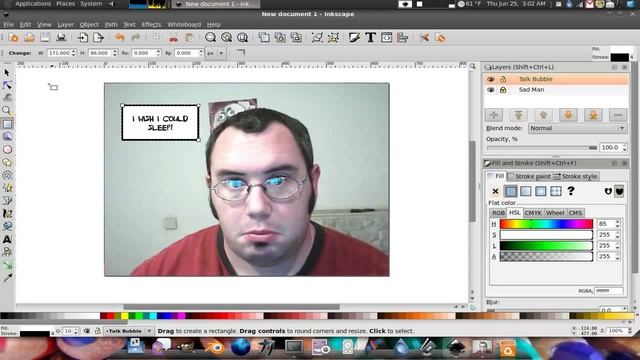Select the Zoom tool in toolbox
Viewport: 640px width, 360px height.
(x=7, y=111)
